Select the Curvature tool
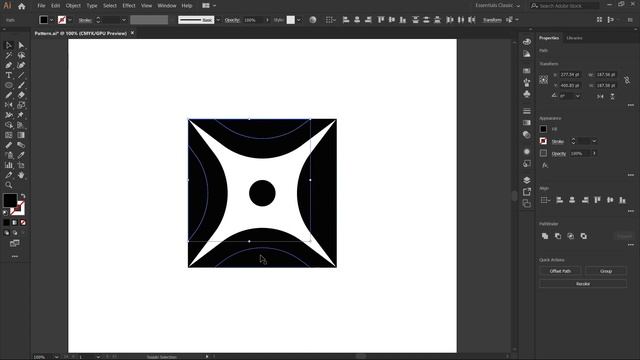The image size is (640, 360). coord(21,65)
